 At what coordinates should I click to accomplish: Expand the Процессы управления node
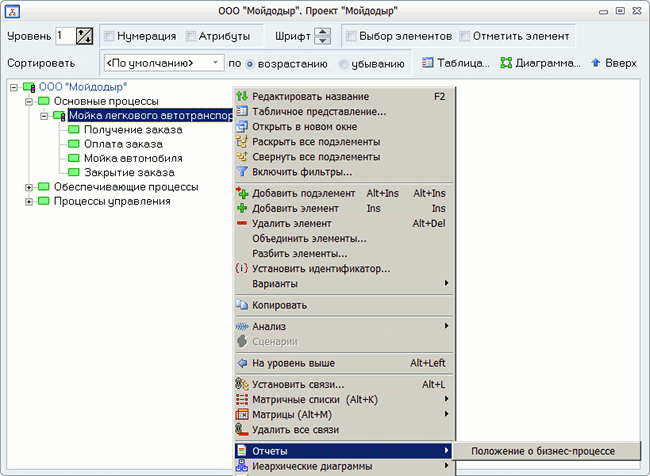tap(29, 202)
